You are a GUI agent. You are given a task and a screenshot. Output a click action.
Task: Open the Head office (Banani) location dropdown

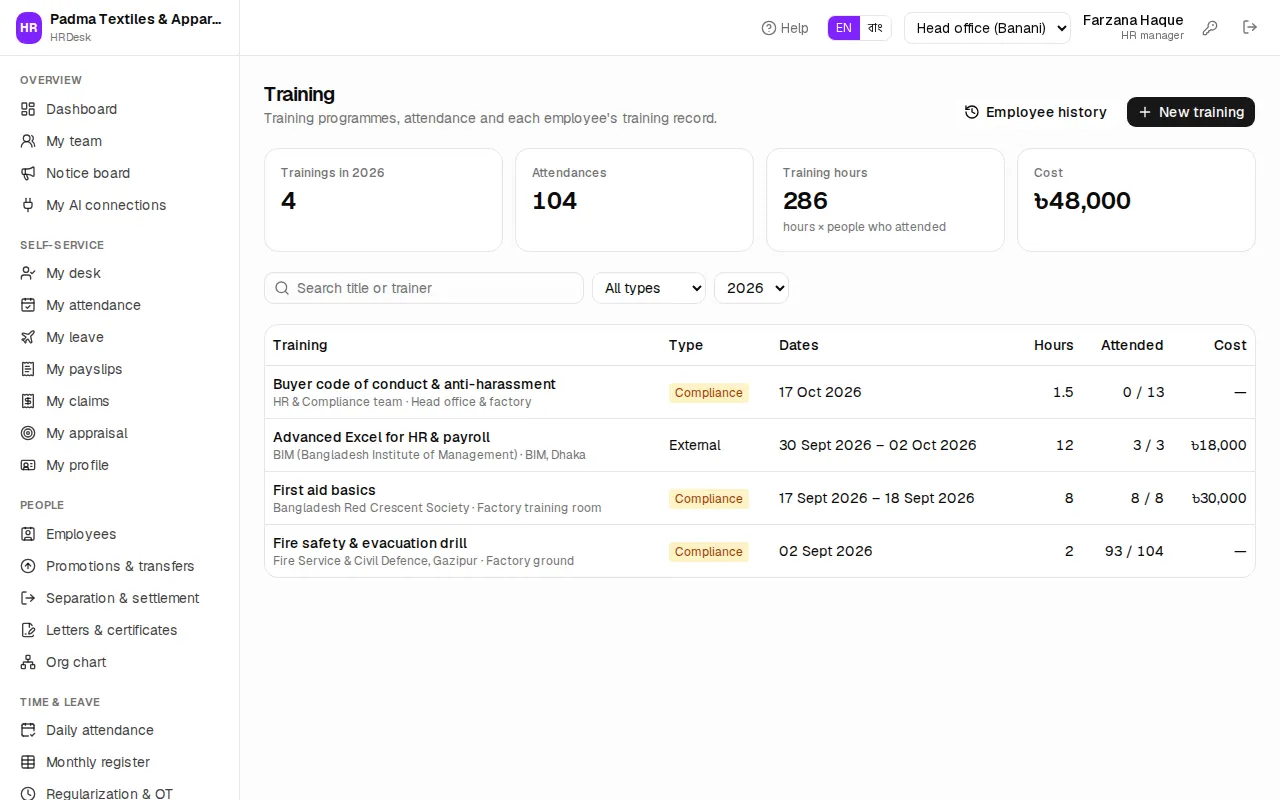click(x=987, y=28)
